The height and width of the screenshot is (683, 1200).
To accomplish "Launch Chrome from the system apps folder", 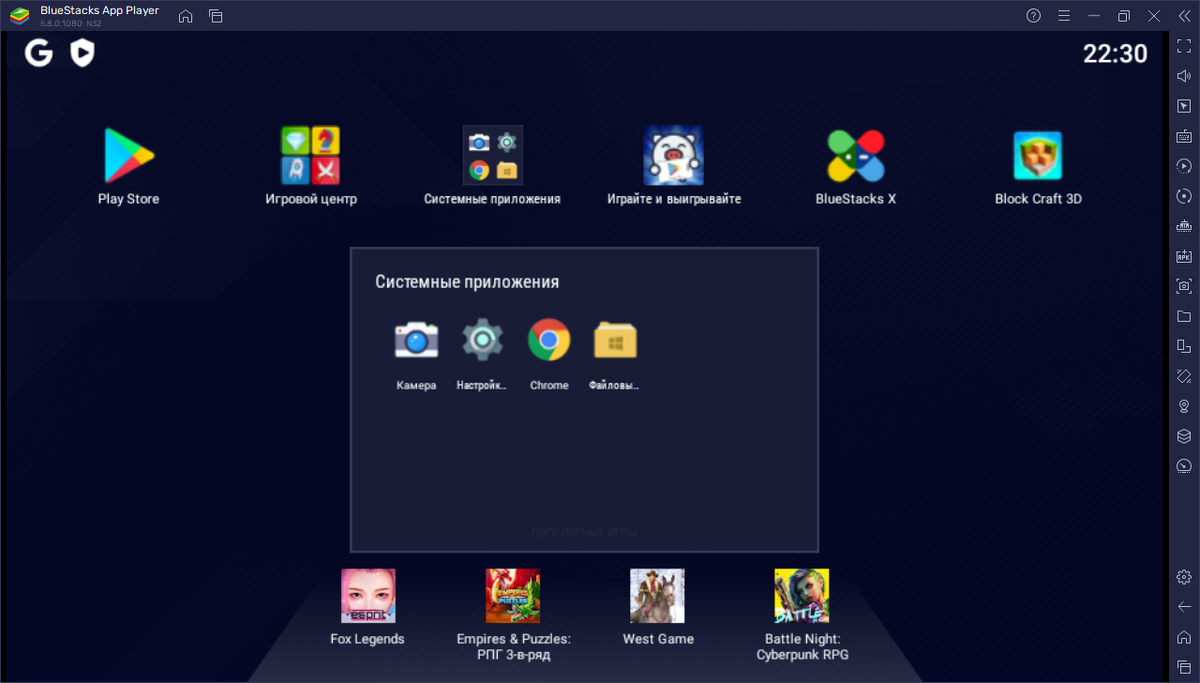I will 549,341.
